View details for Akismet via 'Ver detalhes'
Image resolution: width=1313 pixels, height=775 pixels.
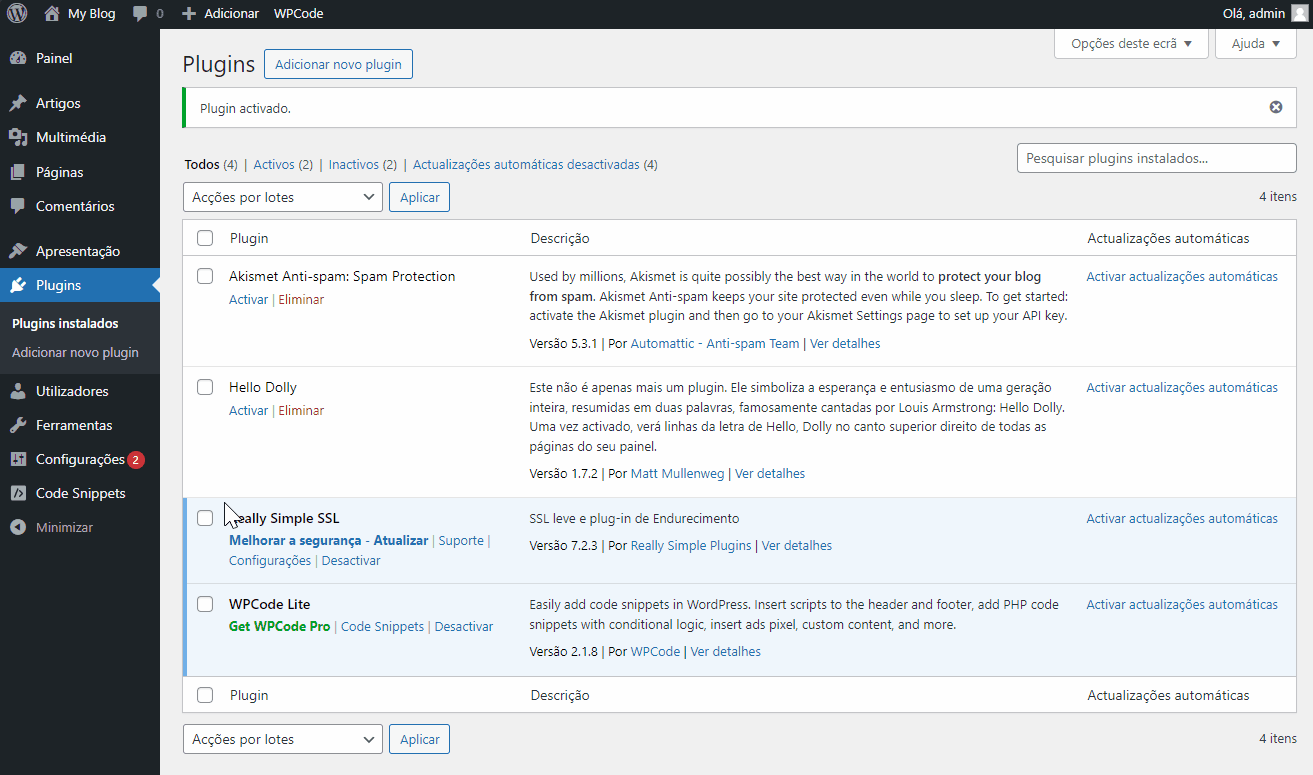[845, 344]
